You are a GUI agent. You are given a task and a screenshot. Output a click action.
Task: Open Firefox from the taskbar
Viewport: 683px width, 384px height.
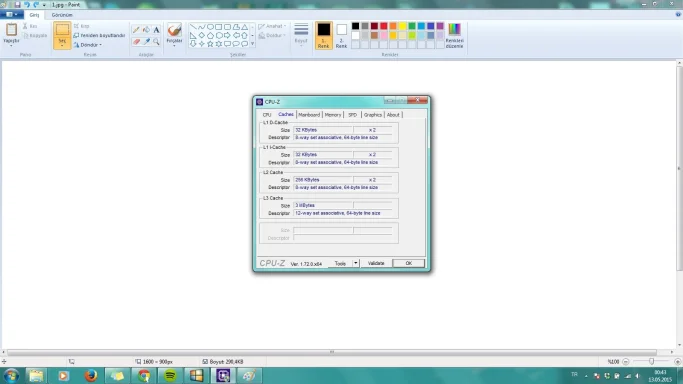point(91,375)
